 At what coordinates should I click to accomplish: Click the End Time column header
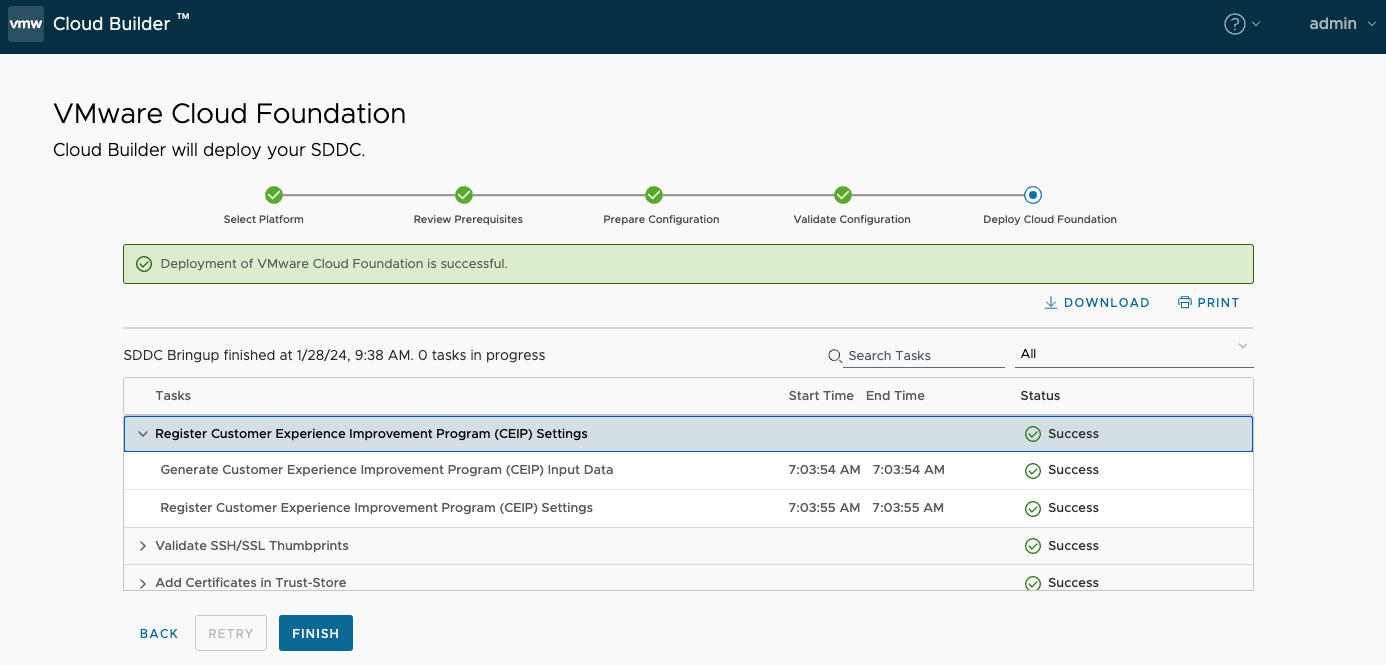click(895, 396)
